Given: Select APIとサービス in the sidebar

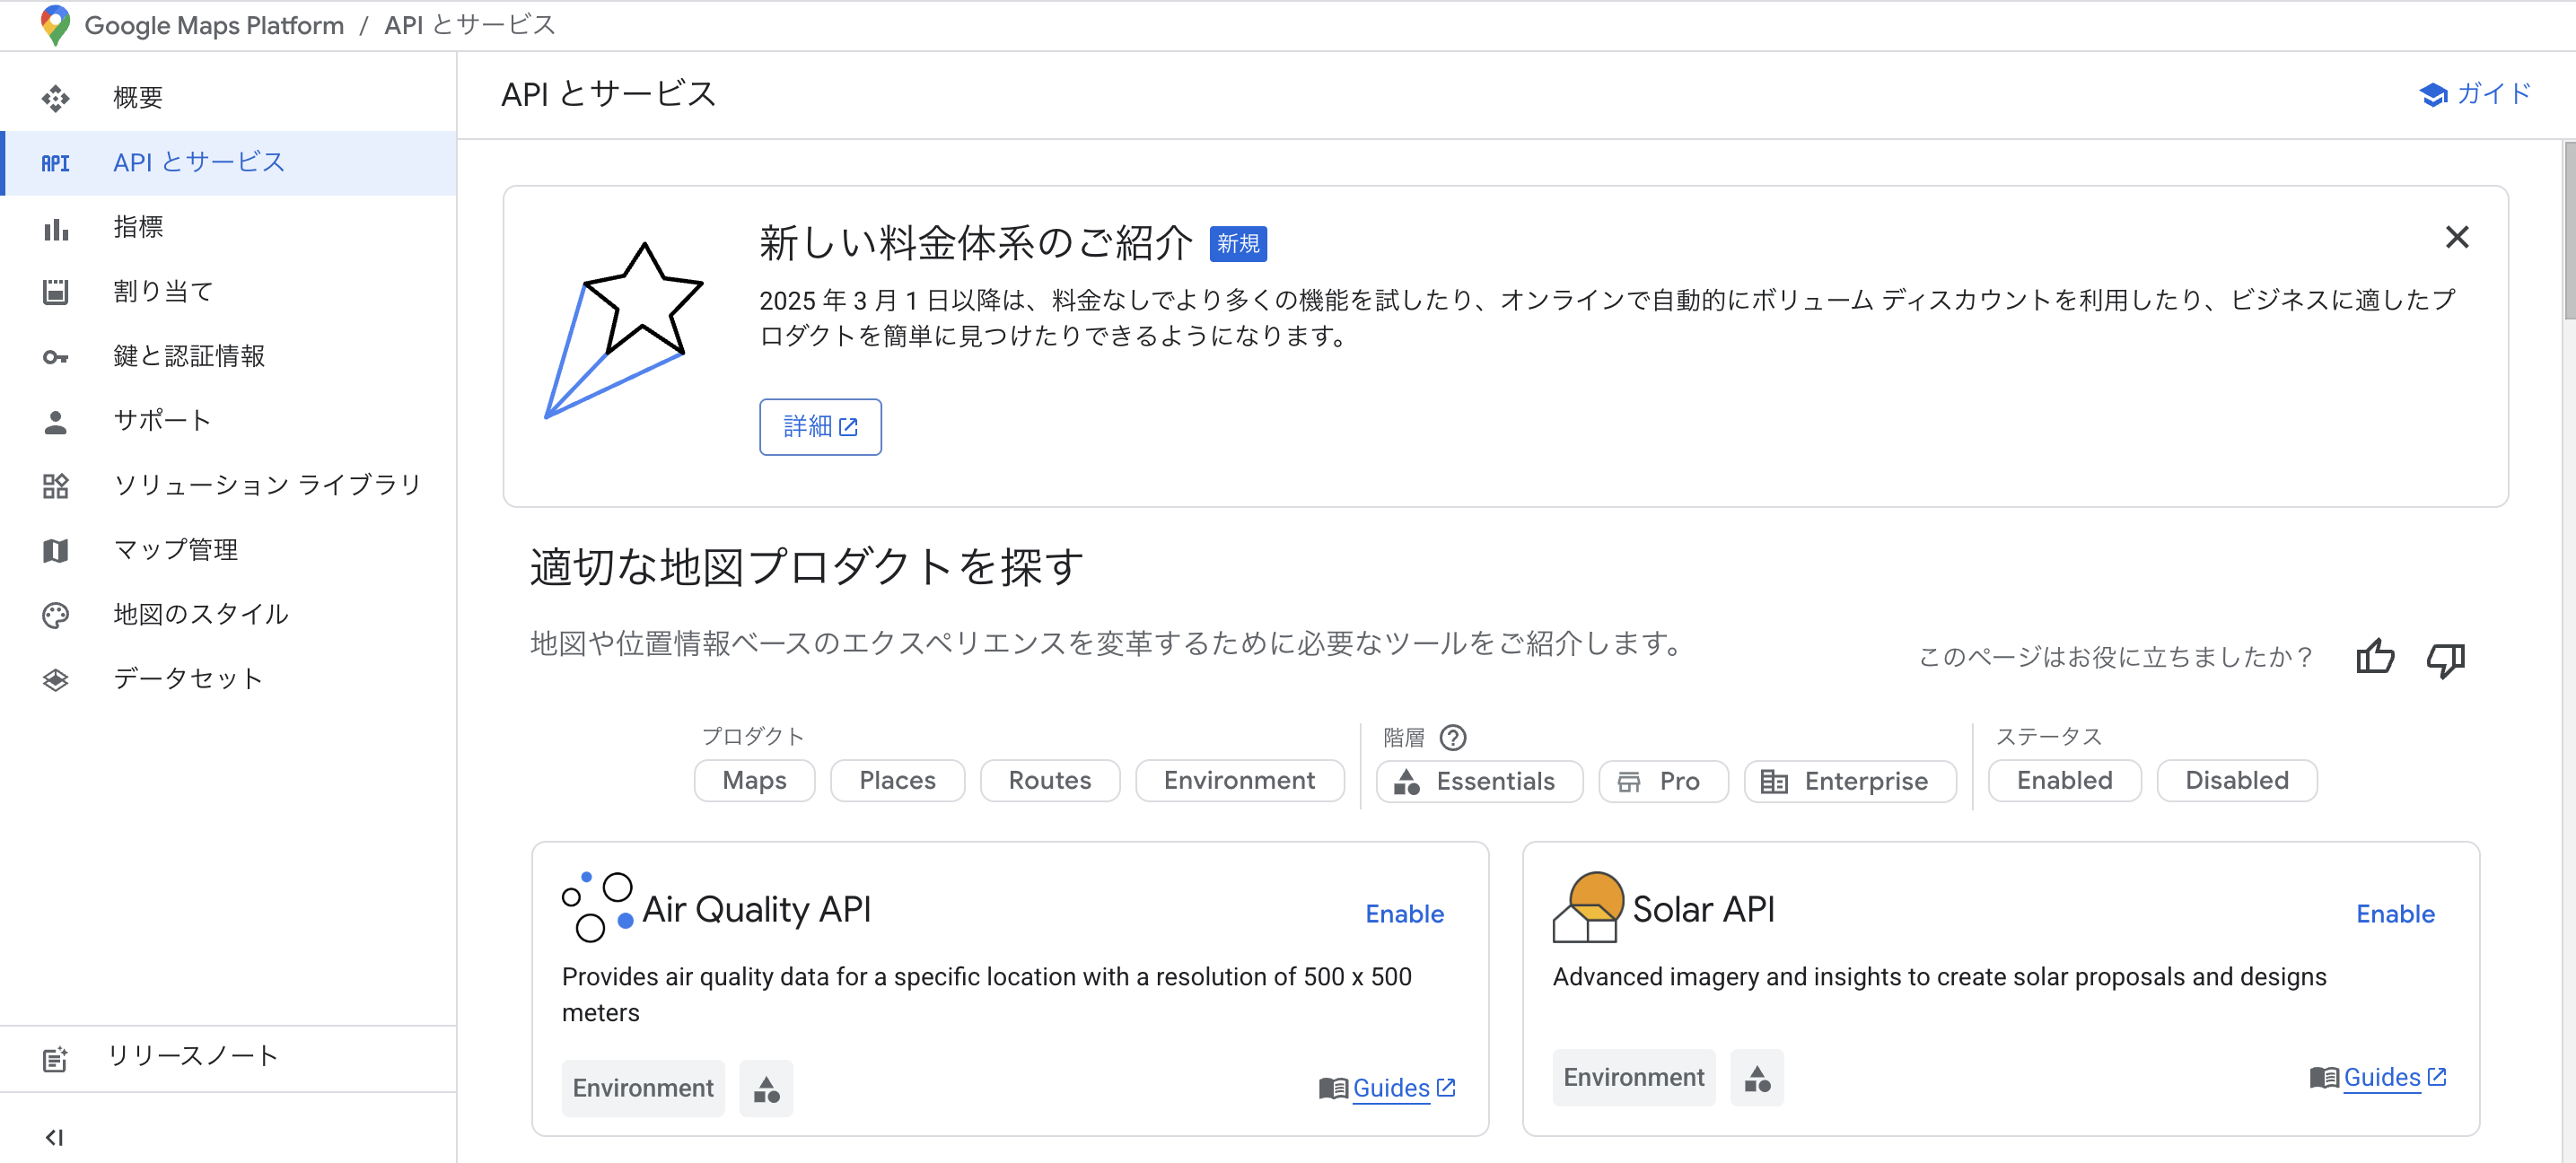Looking at the screenshot, I should (x=198, y=161).
